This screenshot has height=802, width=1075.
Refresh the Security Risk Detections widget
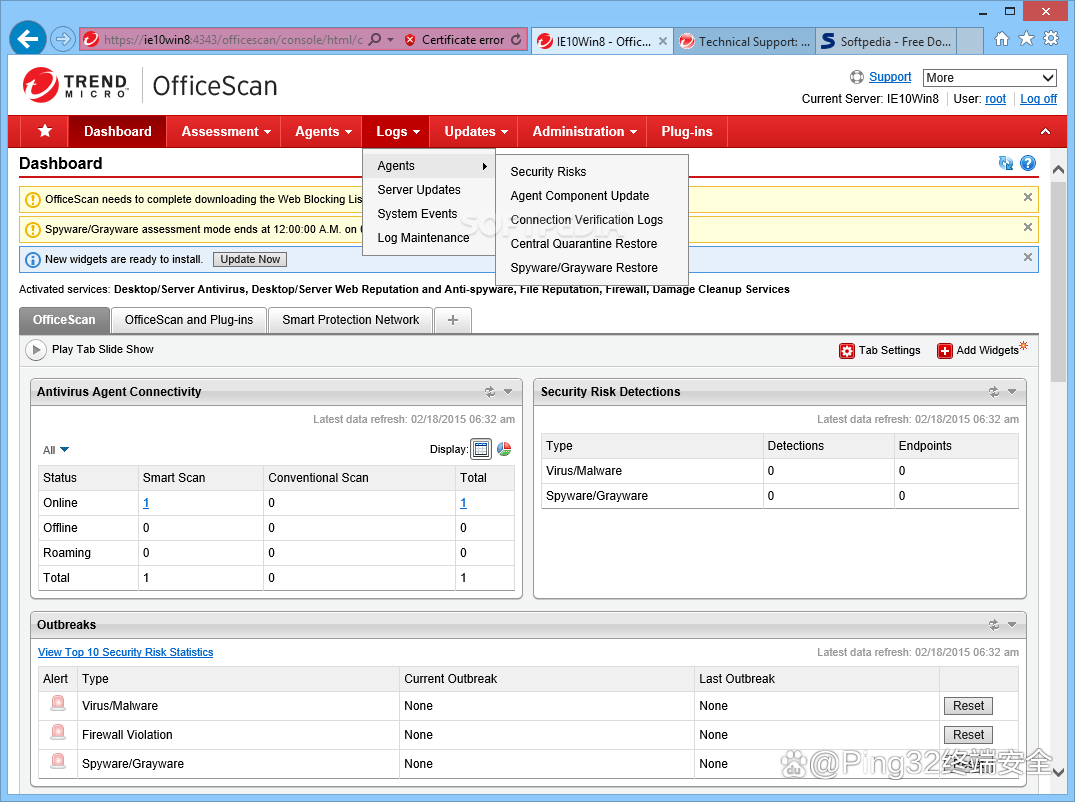coord(993,392)
